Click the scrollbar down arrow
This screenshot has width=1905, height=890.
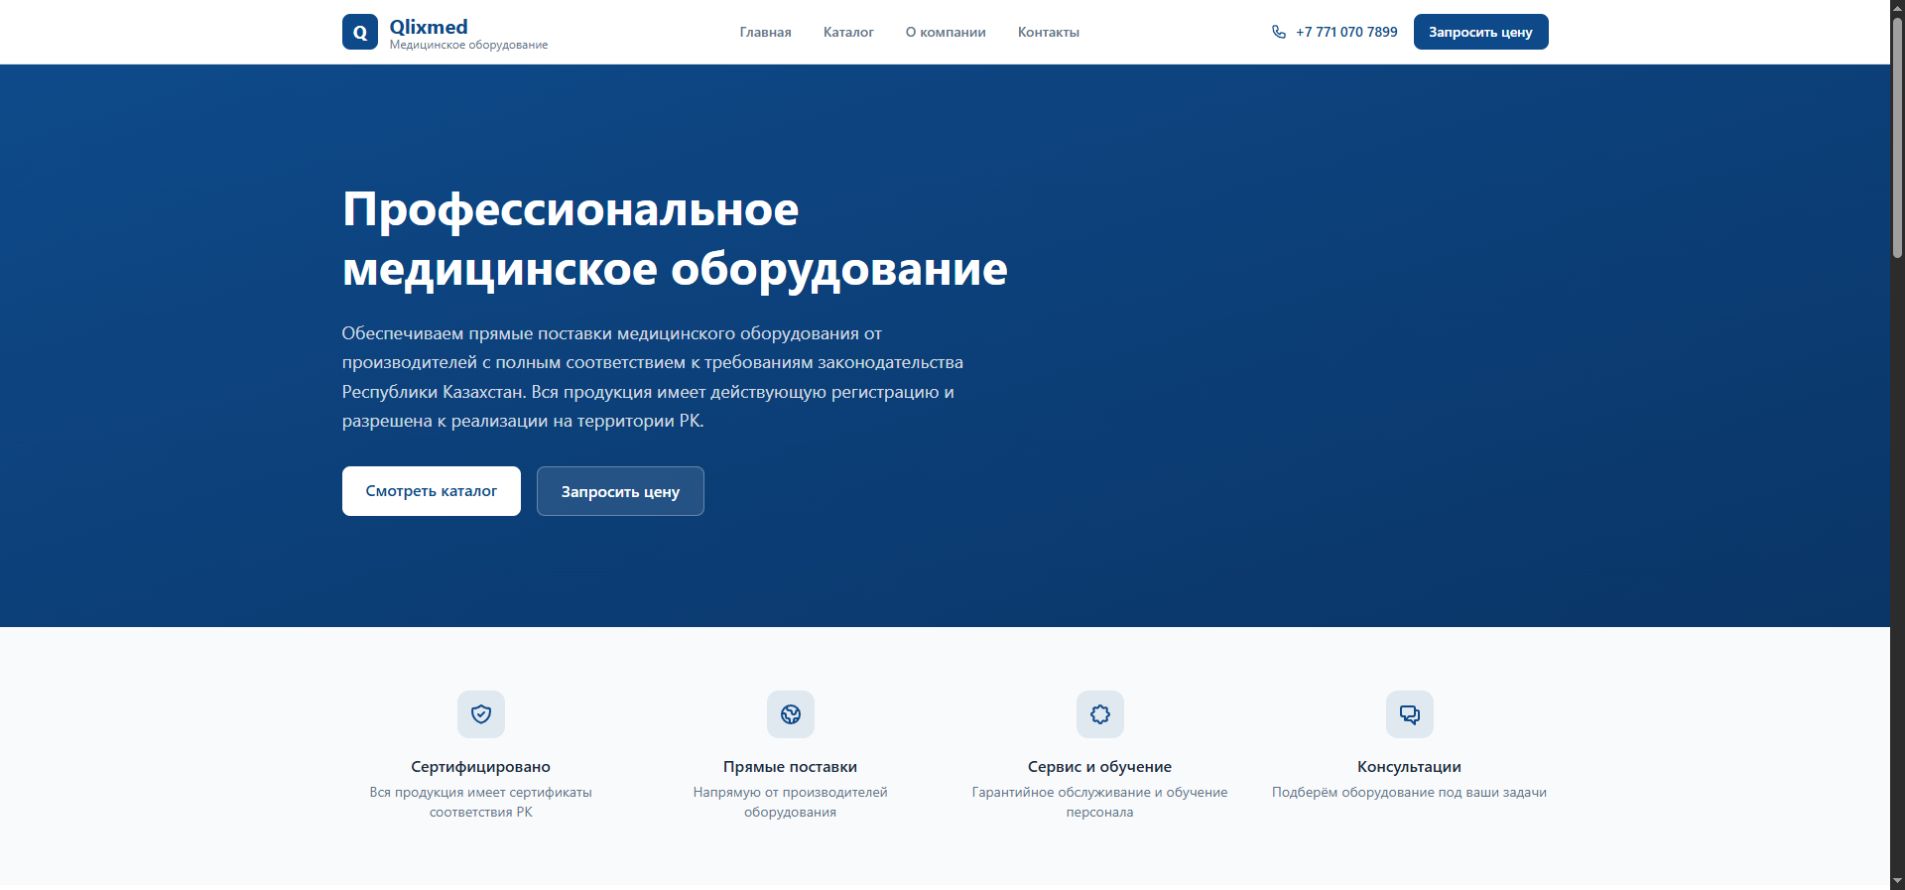pos(1897,881)
